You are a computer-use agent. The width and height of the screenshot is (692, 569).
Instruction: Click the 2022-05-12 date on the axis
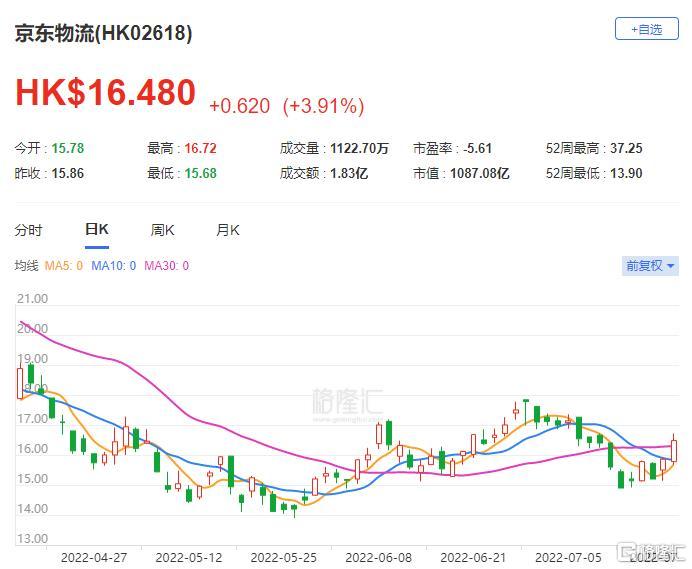(x=189, y=558)
